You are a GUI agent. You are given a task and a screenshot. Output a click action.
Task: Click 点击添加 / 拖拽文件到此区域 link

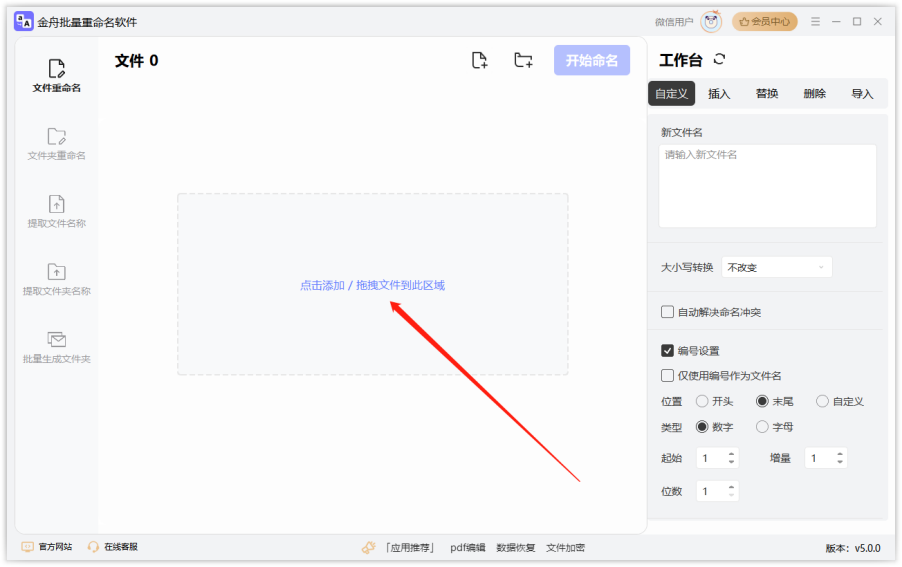point(372,285)
